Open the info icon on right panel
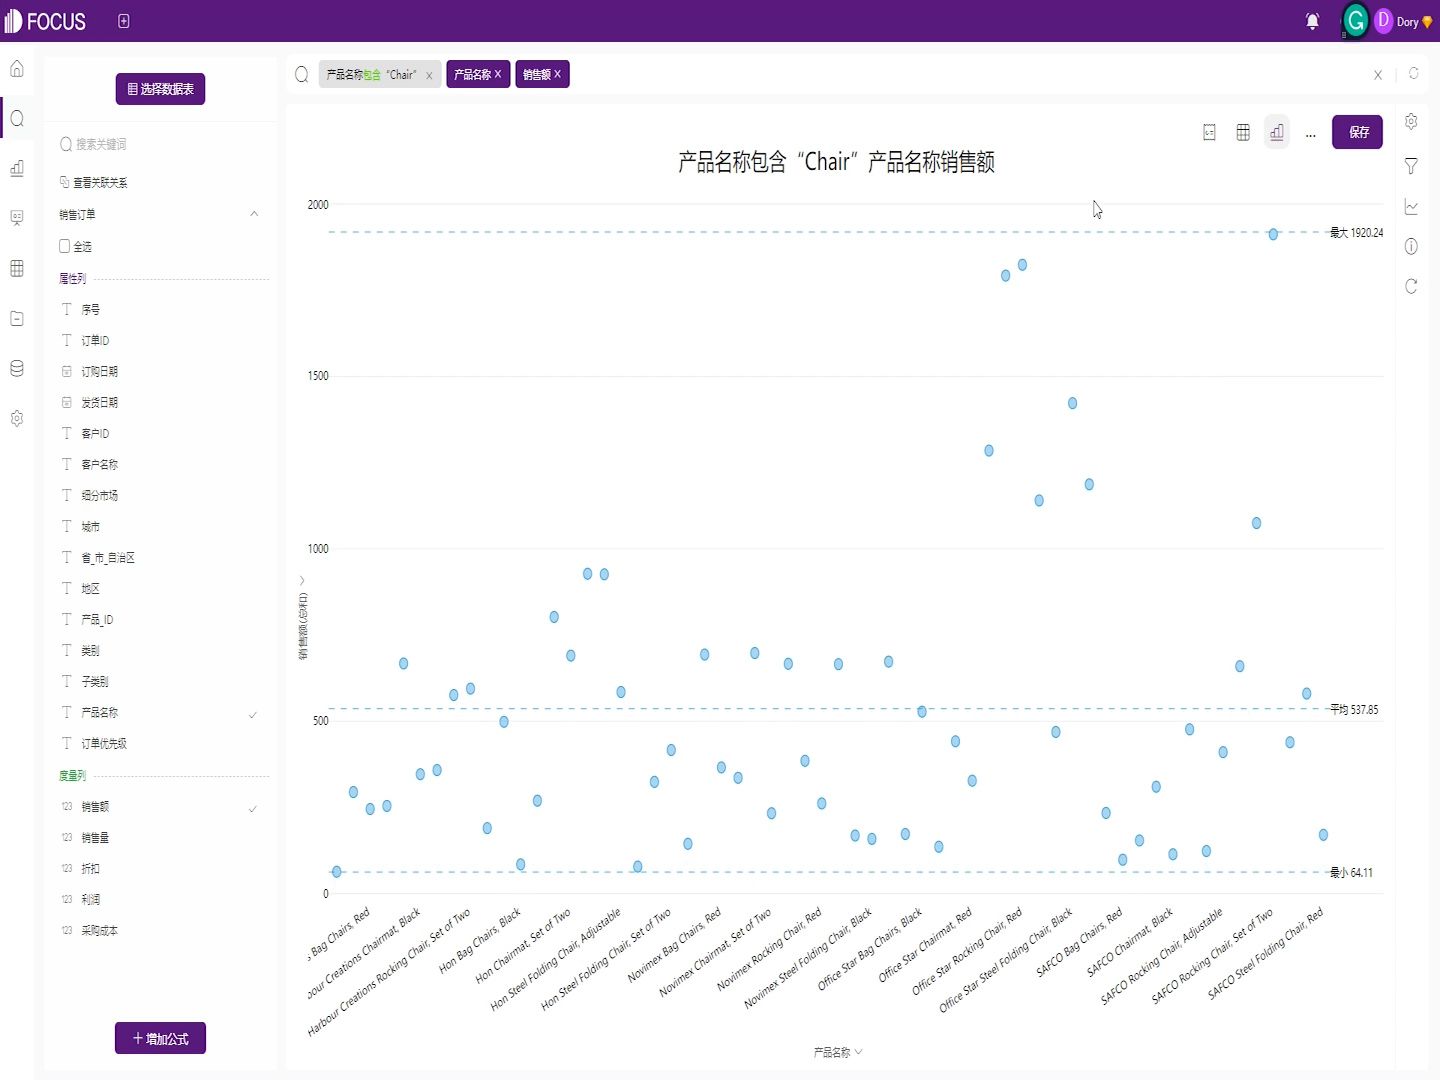Image resolution: width=1440 pixels, height=1080 pixels. click(x=1411, y=246)
